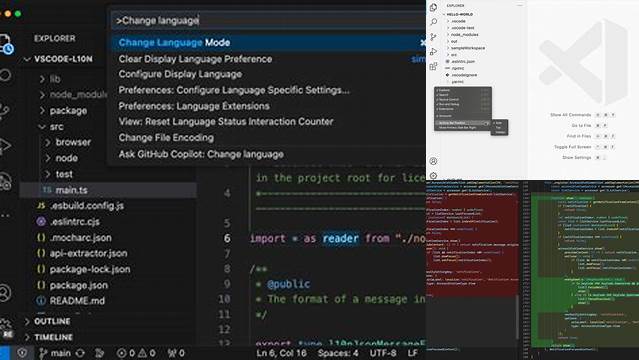Open the Search icon in light activity bar
Image resolution: width=639 pixels, height=360 pixels.
(x=434, y=22)
